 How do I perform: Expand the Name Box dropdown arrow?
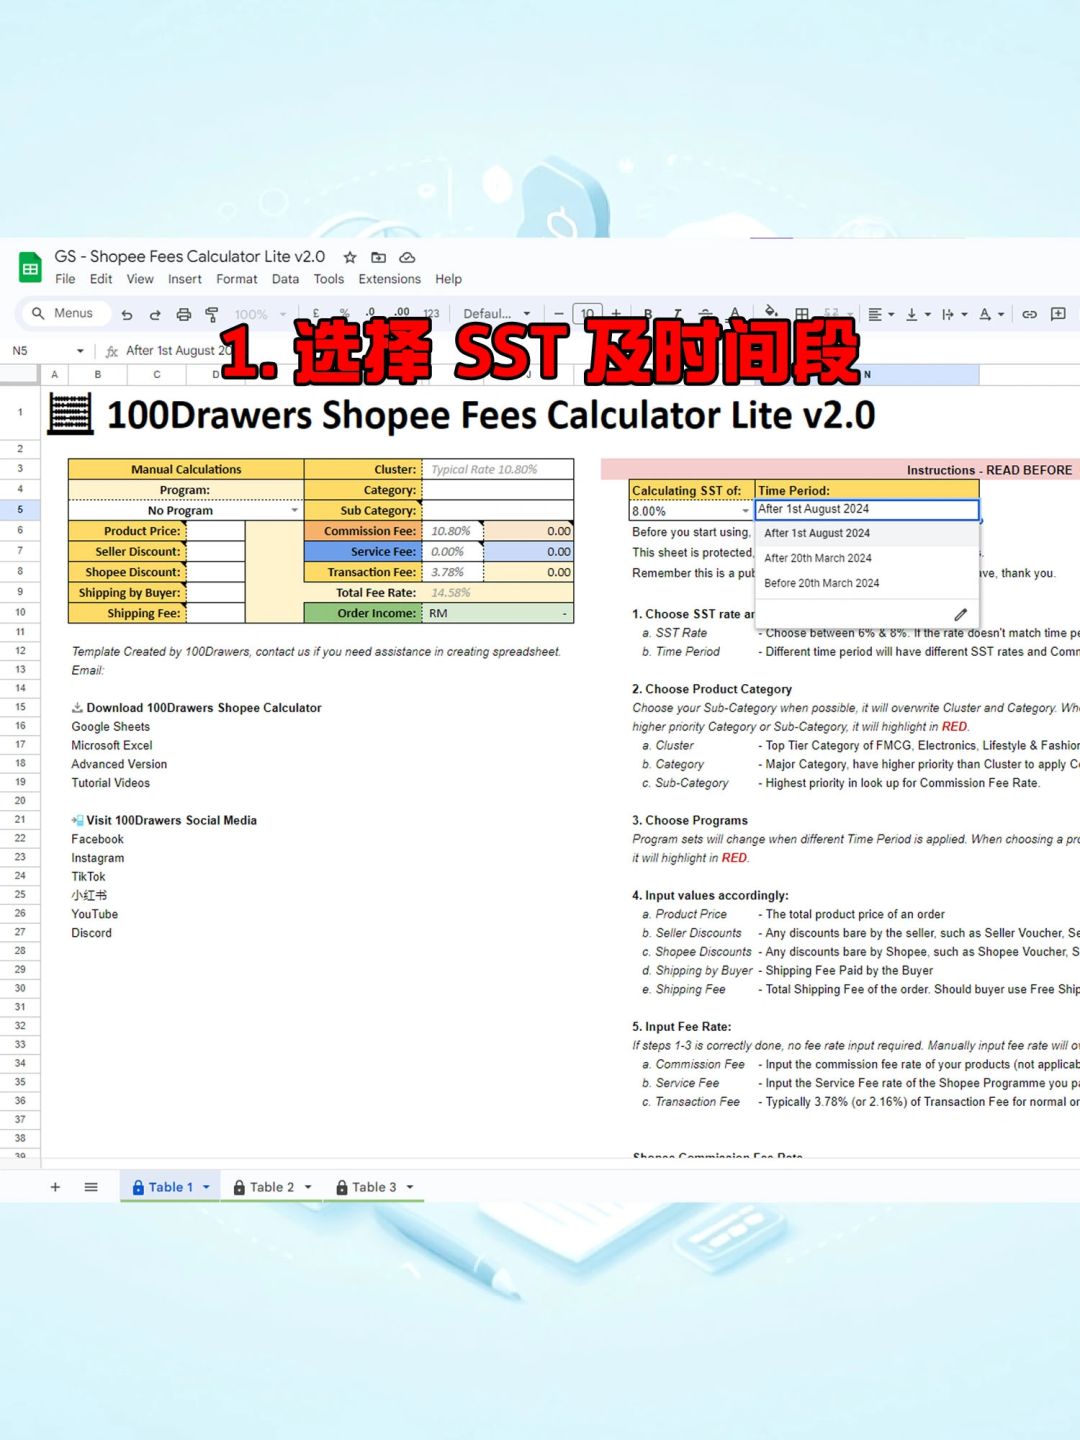tap(80, 351)
